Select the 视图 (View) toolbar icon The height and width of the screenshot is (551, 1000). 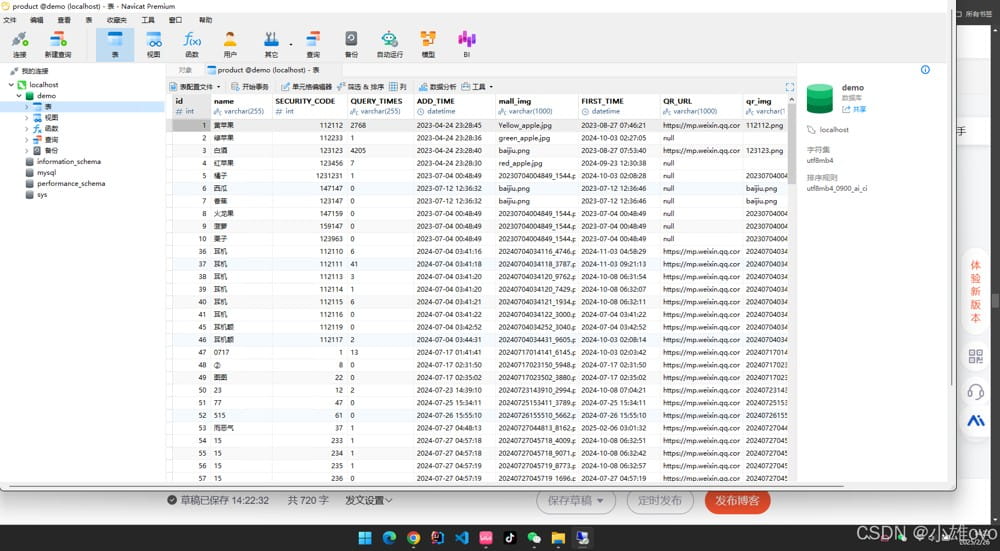pos(153,43)
